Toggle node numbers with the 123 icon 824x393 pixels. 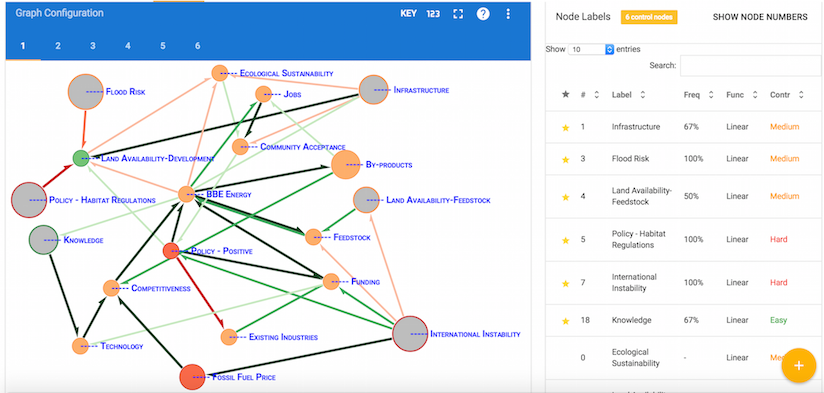pyautogui.click(x=433, y=14)
